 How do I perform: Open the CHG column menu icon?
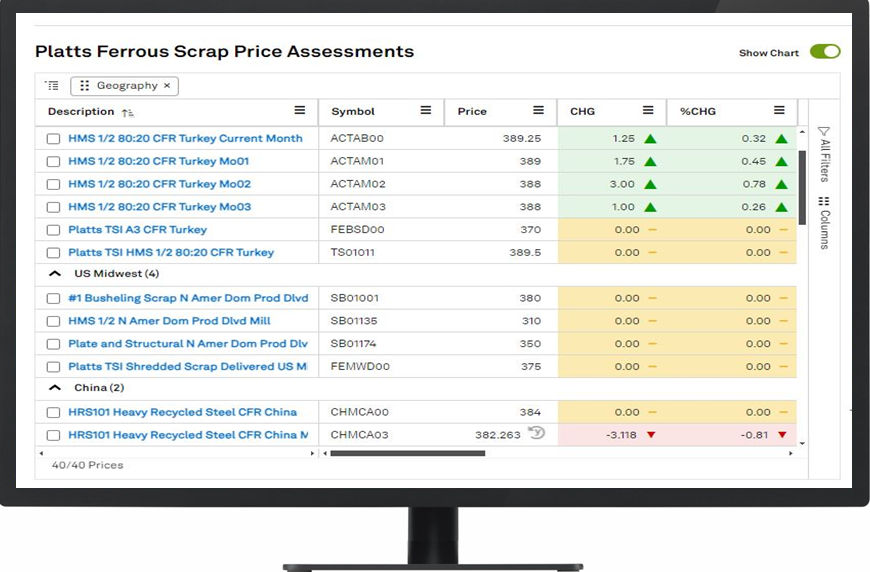(x=648, y=110)
